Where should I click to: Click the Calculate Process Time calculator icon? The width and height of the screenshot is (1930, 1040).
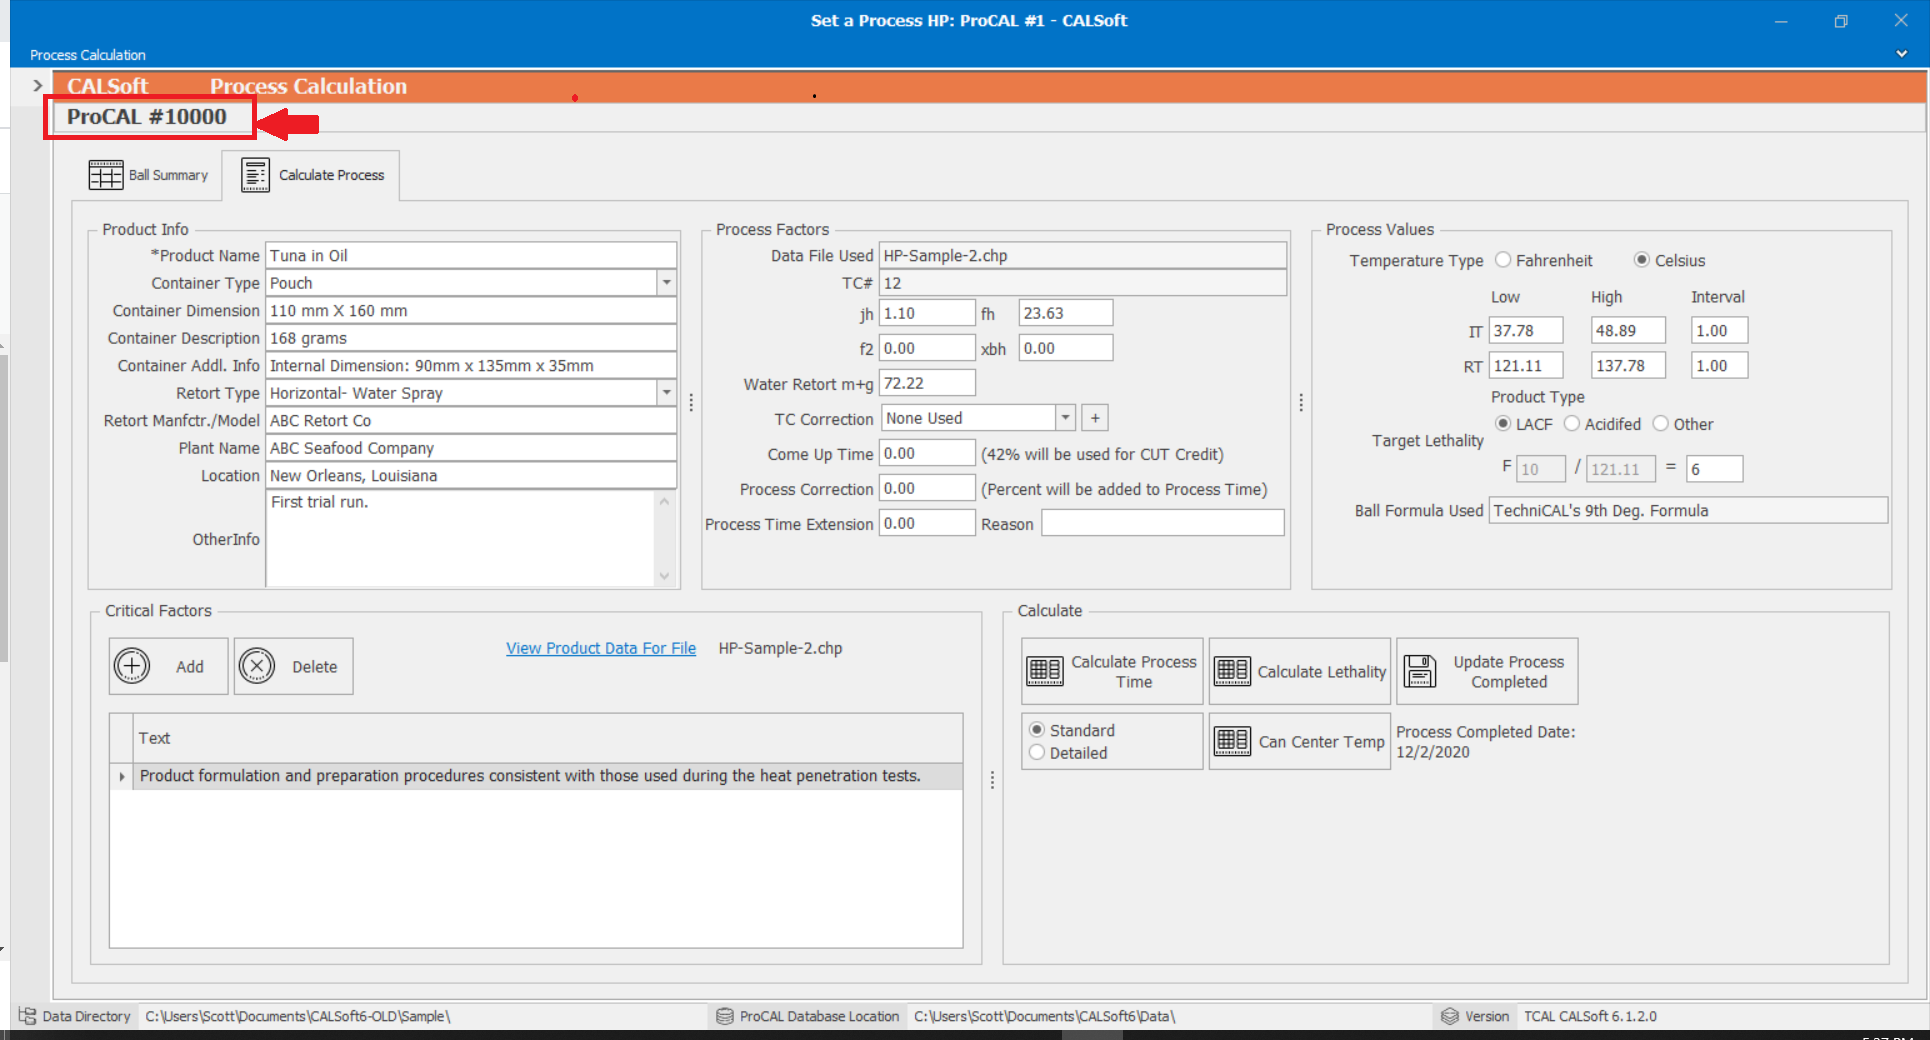point(1045,671)
